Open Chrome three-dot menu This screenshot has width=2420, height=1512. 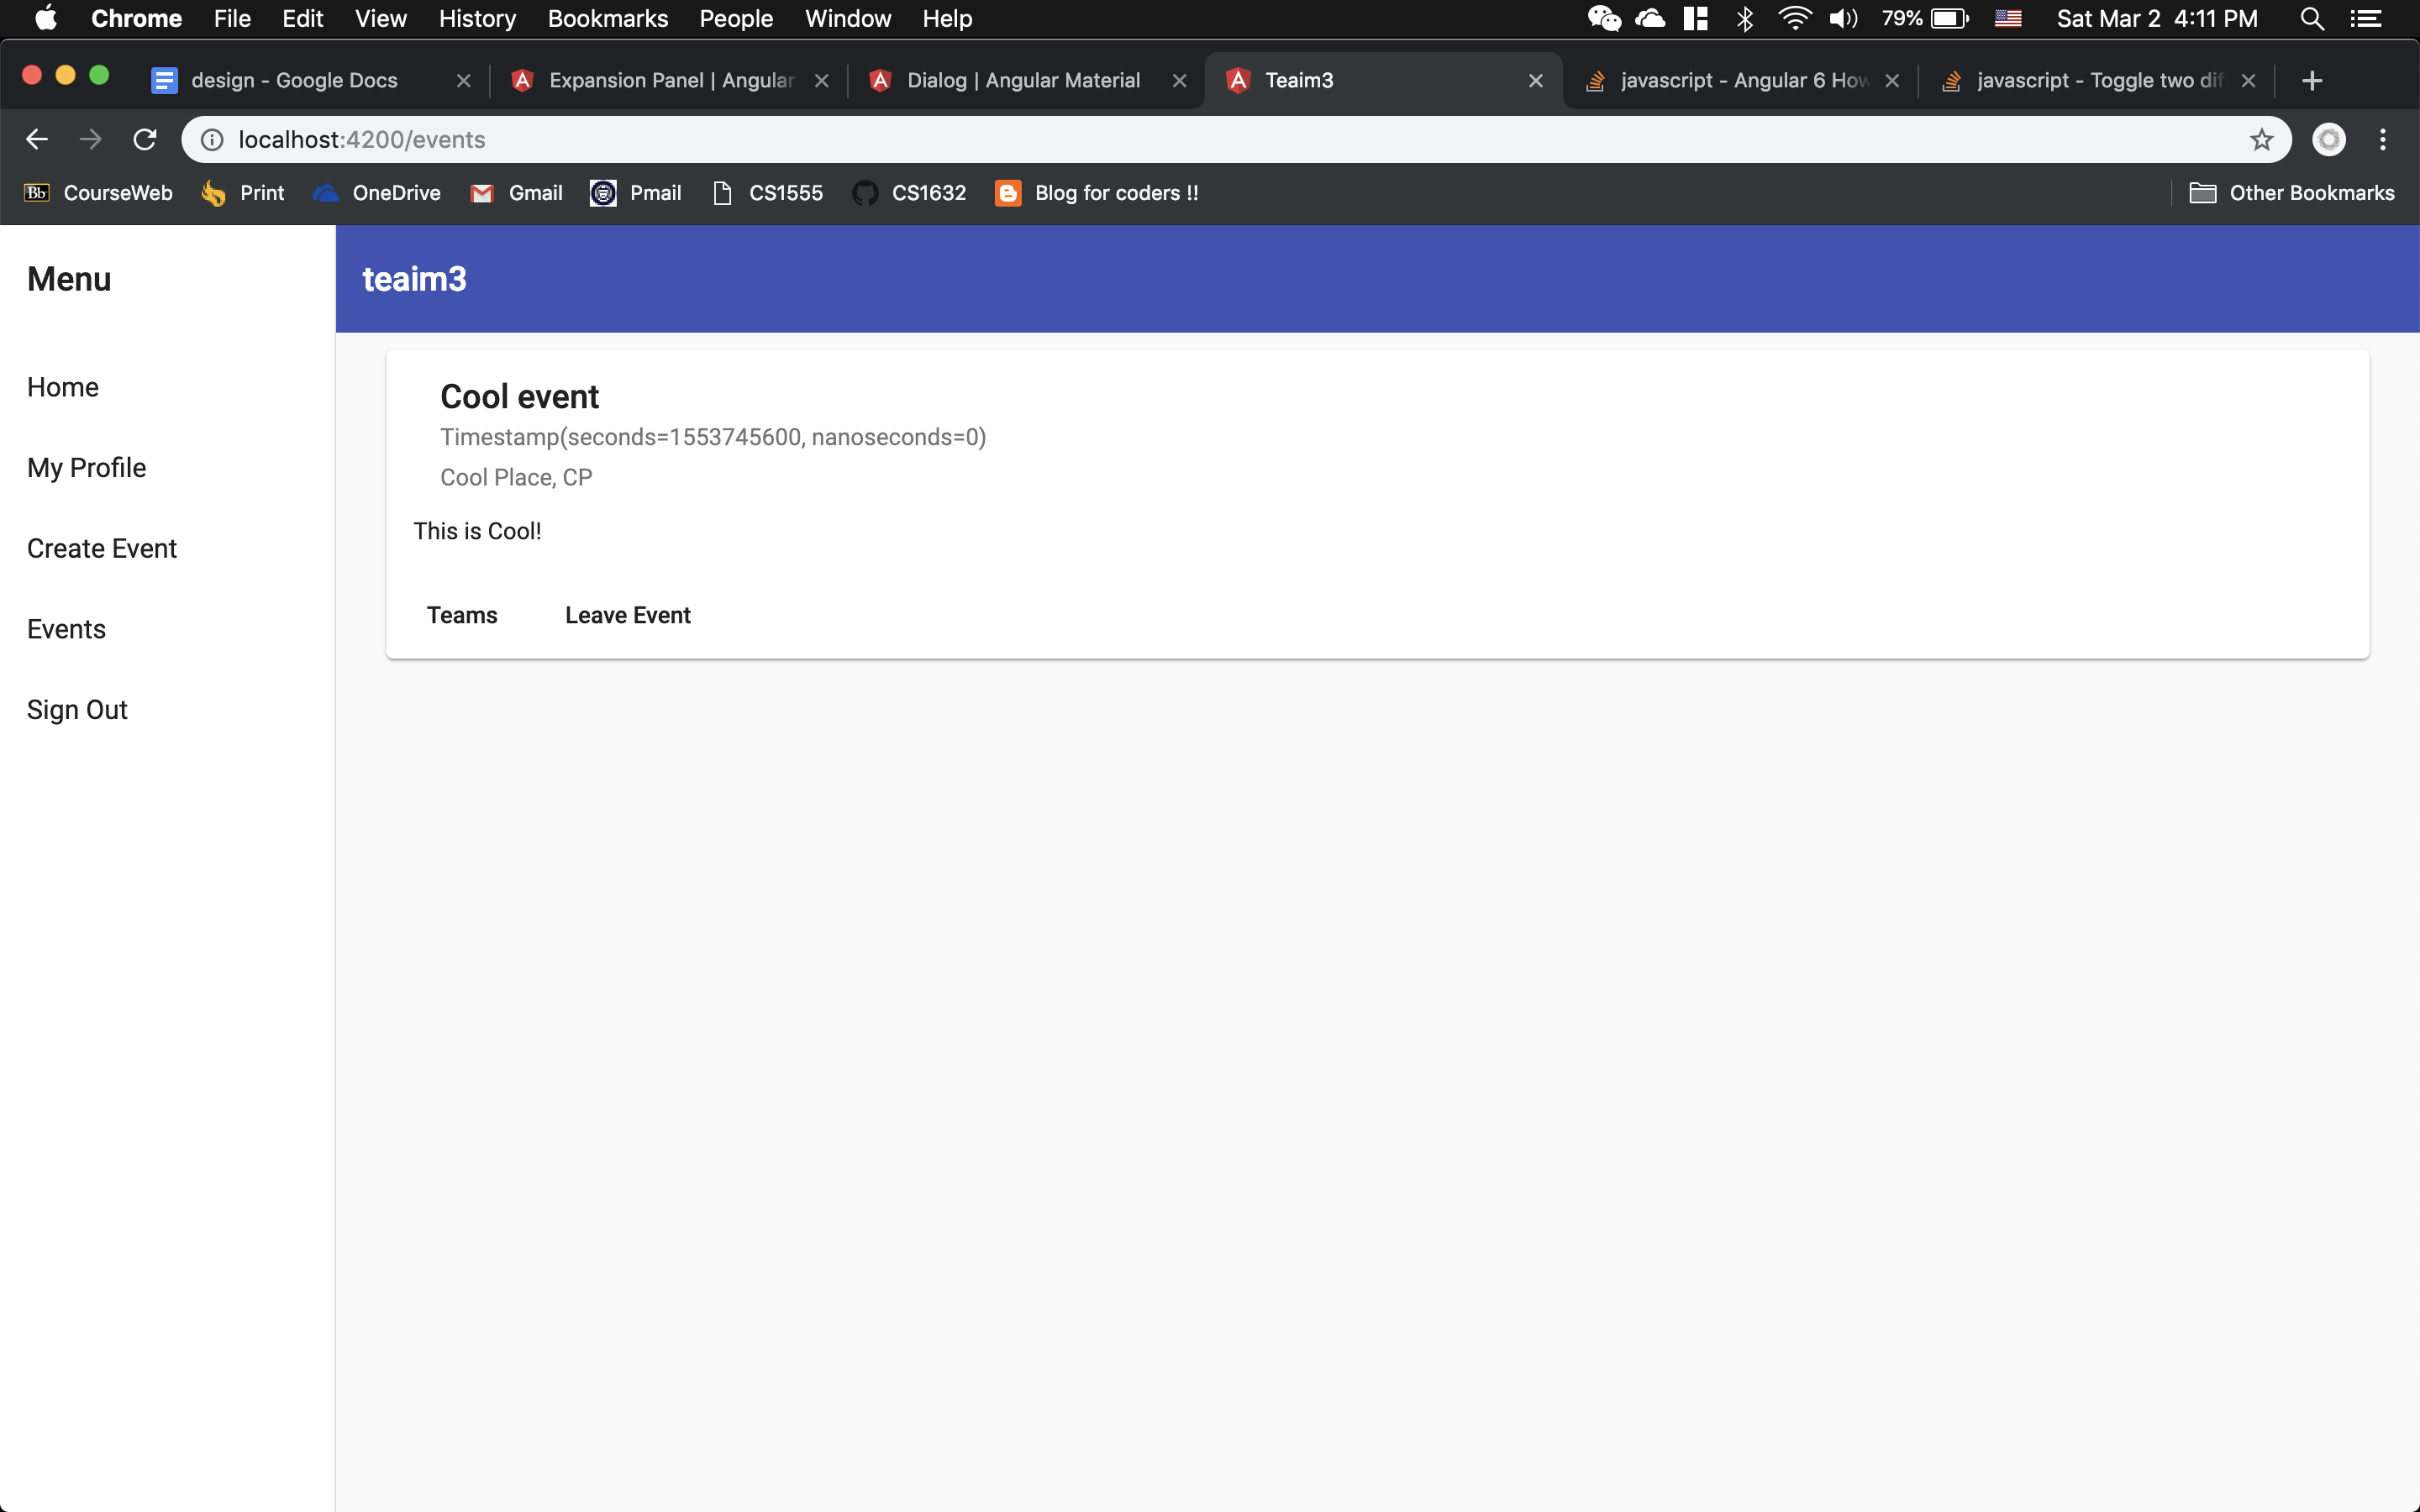click(2383, 139)
